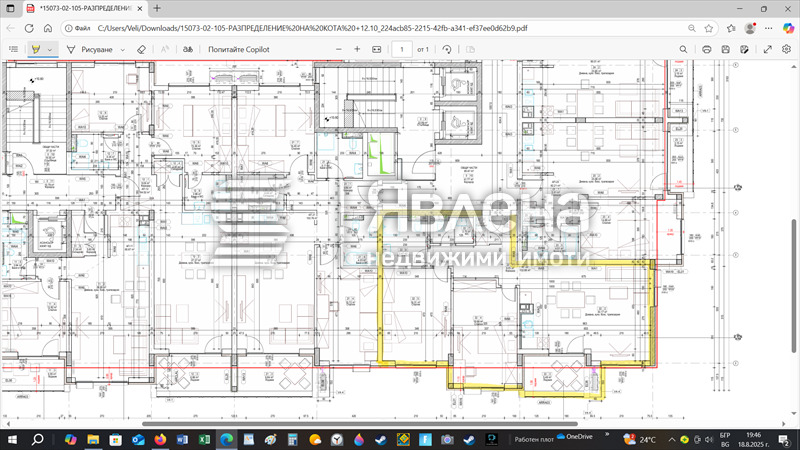Click Попитайте Copilot button
This screenshot has height=450, width=800.
coord(239,49)
